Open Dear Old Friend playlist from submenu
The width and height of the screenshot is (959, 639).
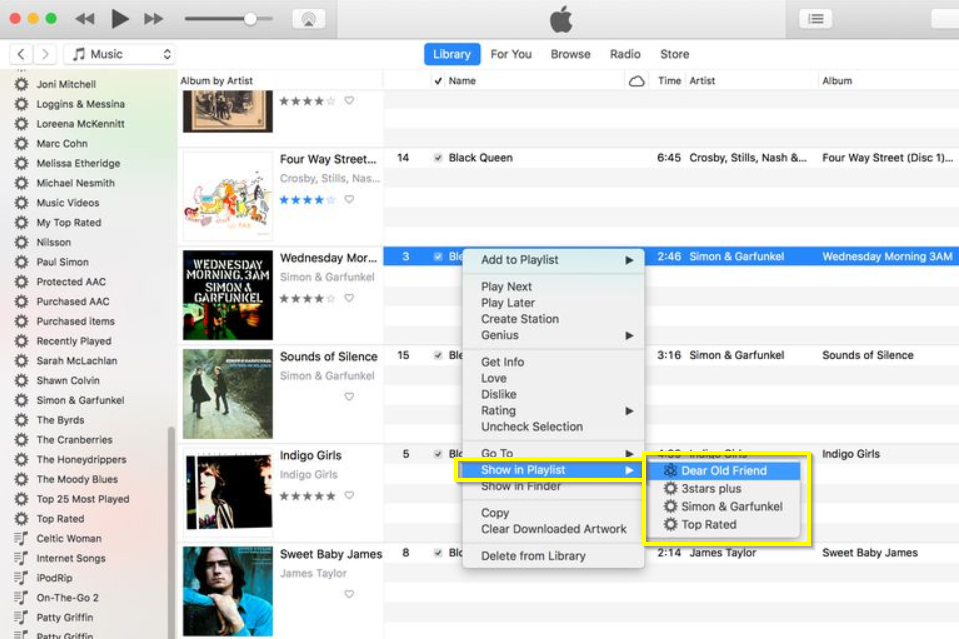tap(724, 471)
